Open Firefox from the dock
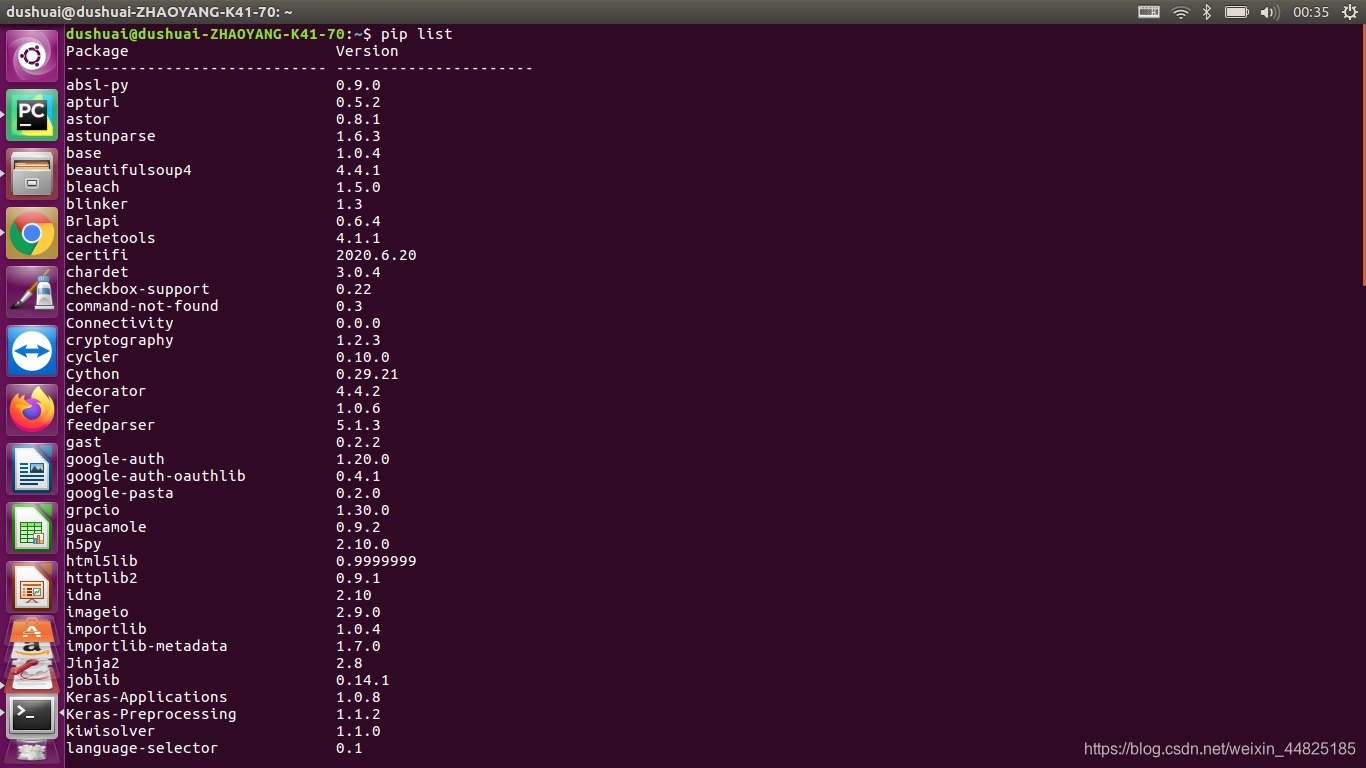This screenshot has width=1366, height=768. 32,410
